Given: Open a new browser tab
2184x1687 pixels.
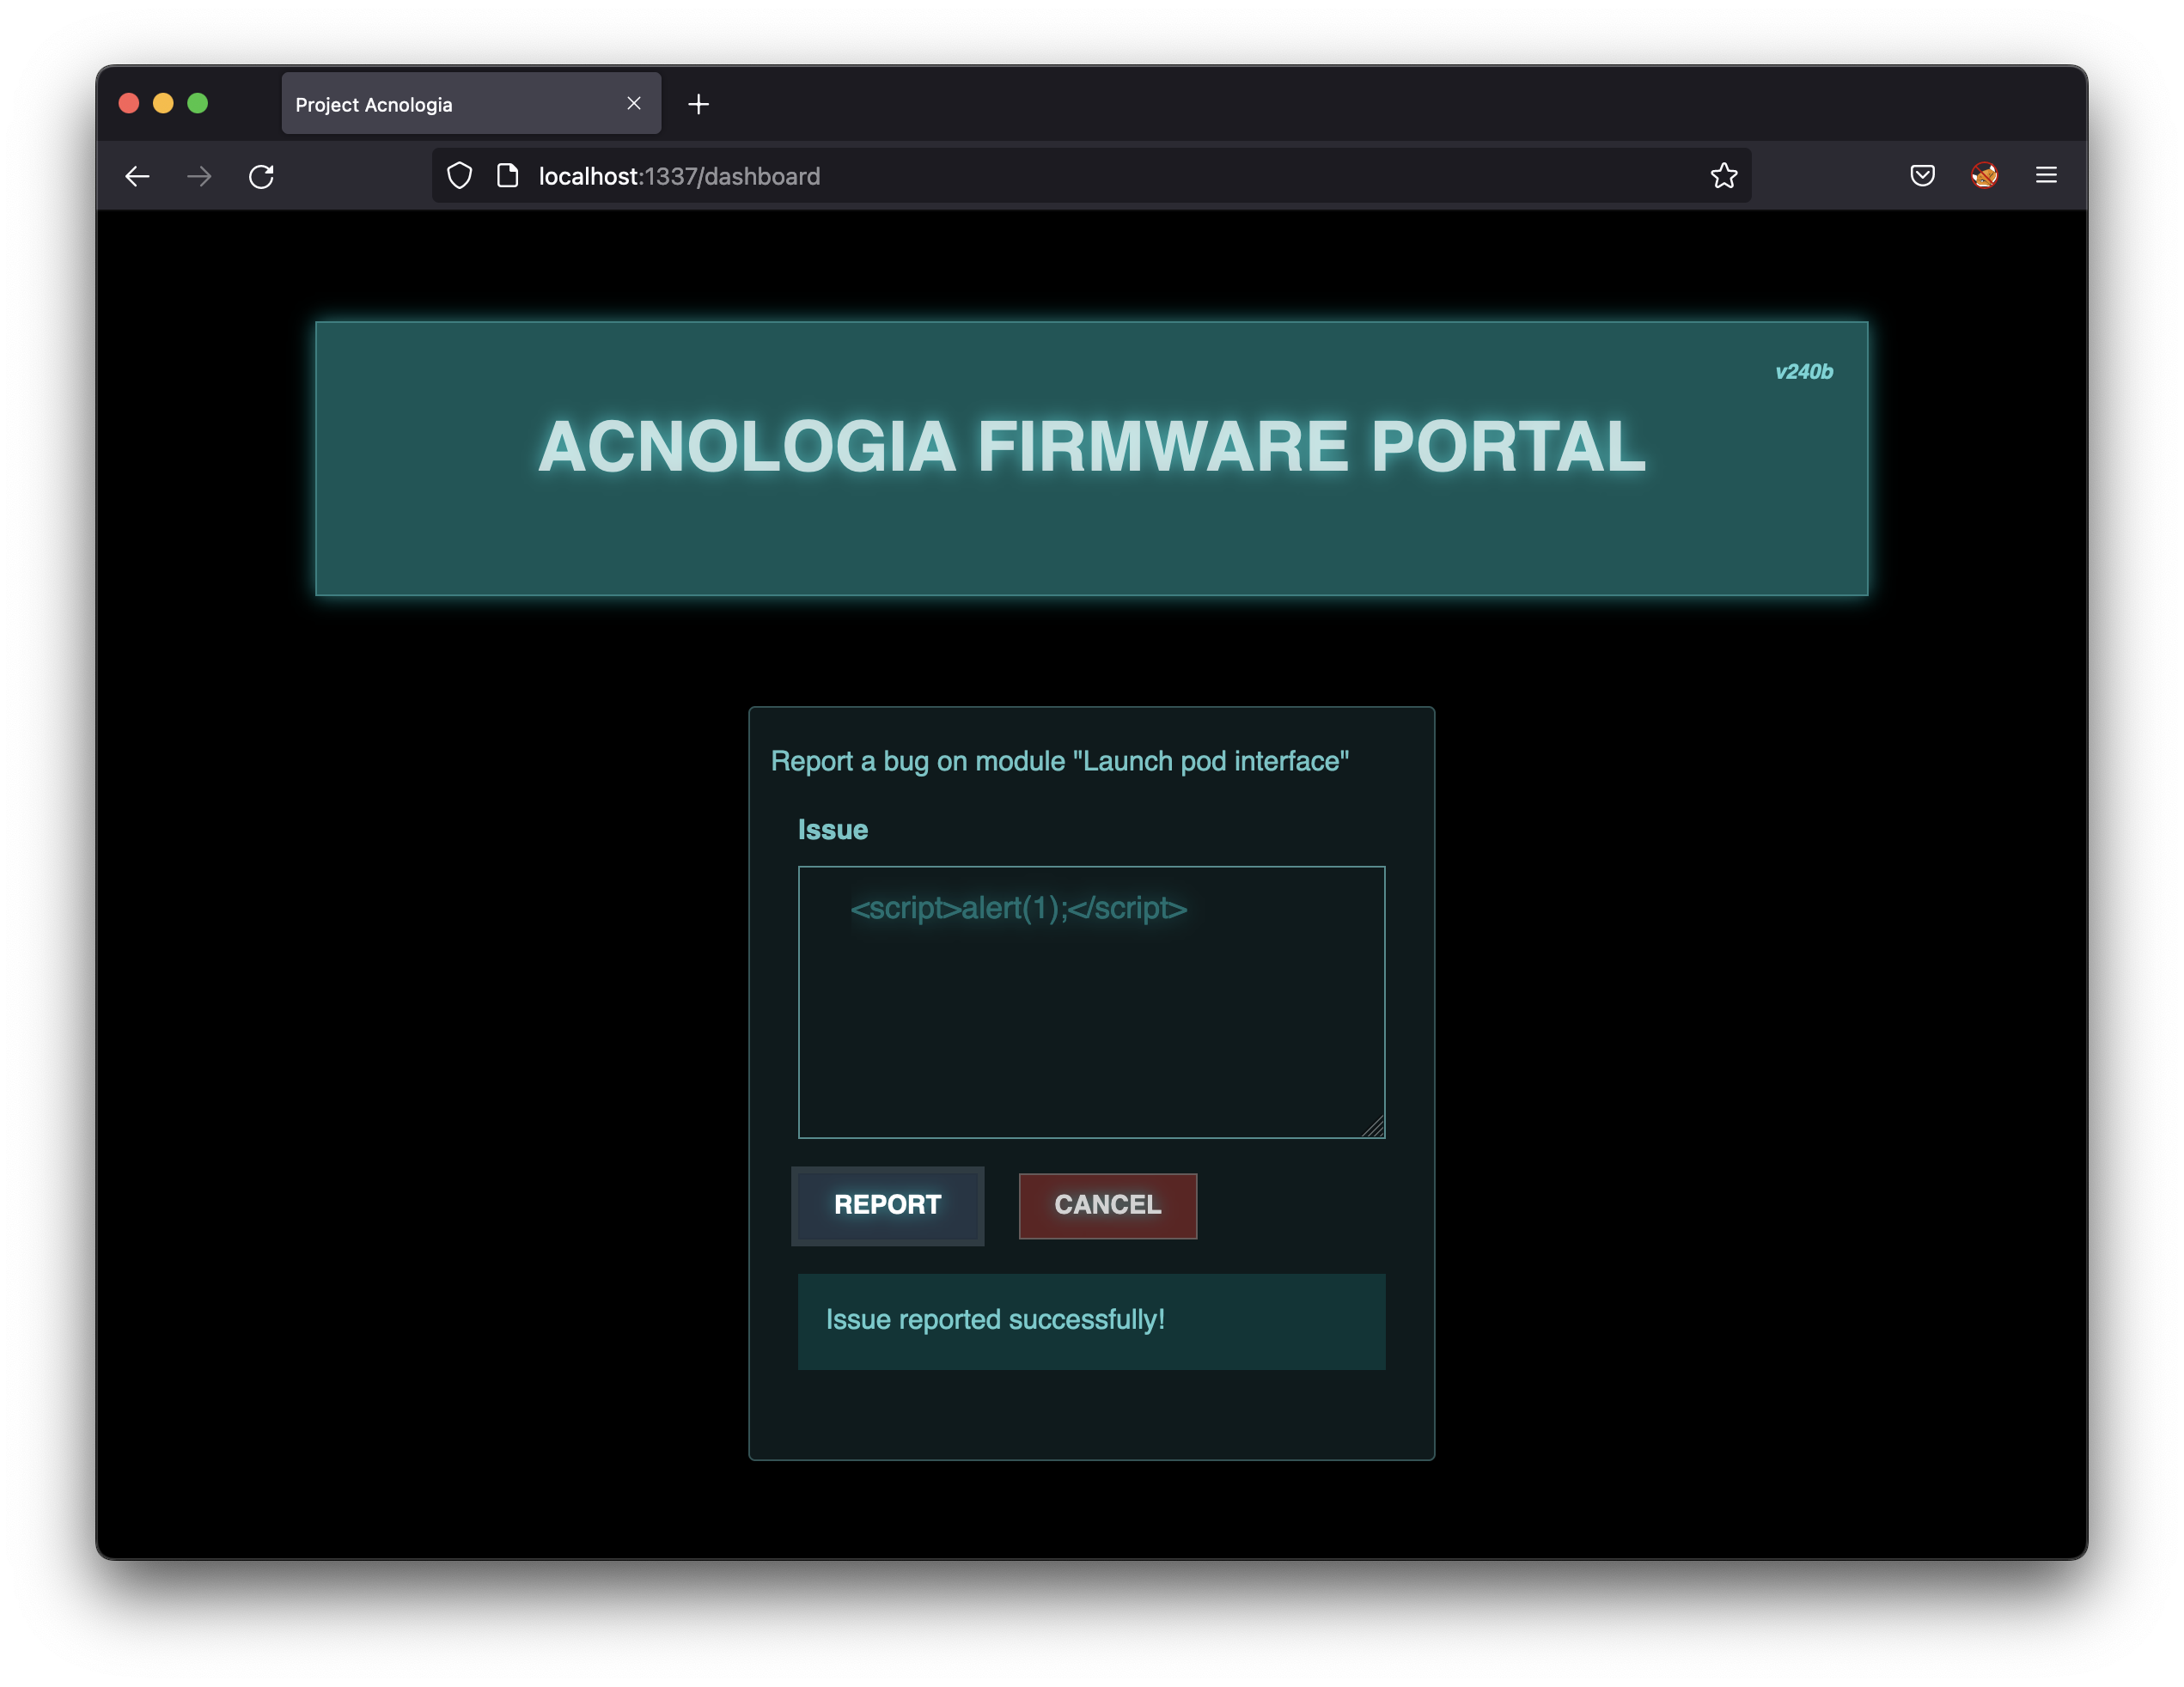Looking at the screenshot, I should pyautogui.click(x=698, y=104).
